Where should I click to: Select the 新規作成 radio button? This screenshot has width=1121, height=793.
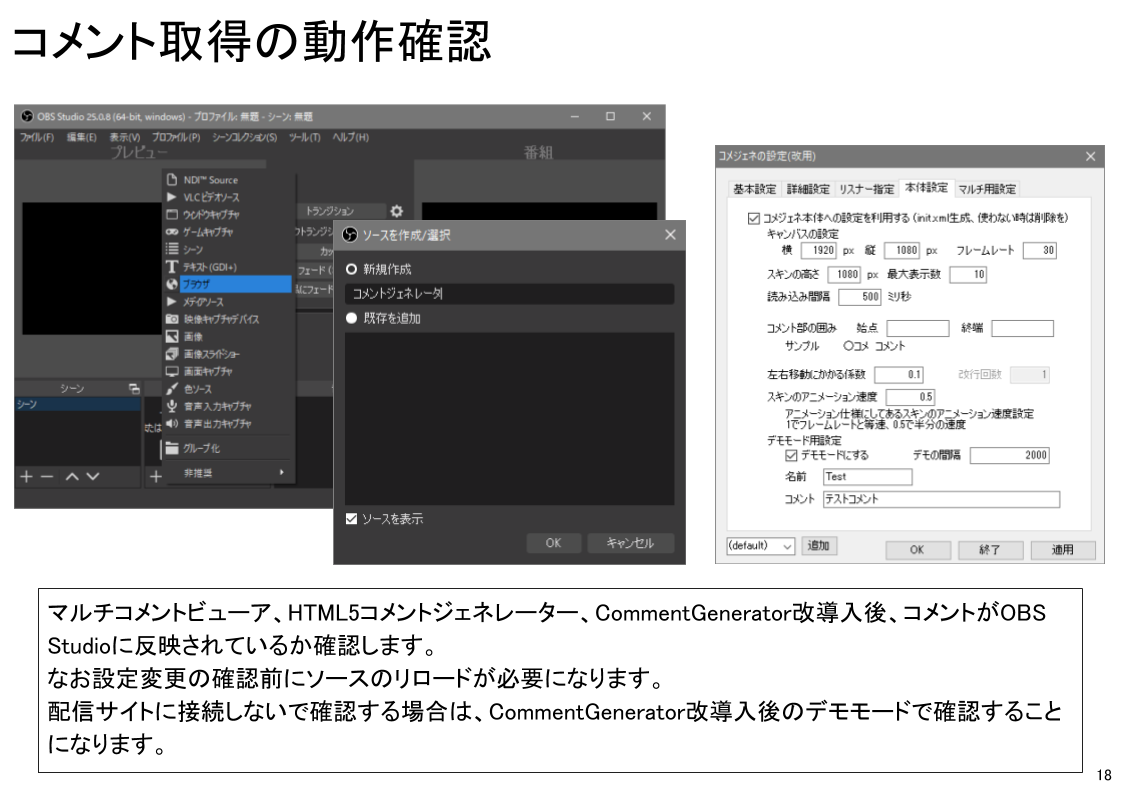(352, 269)
